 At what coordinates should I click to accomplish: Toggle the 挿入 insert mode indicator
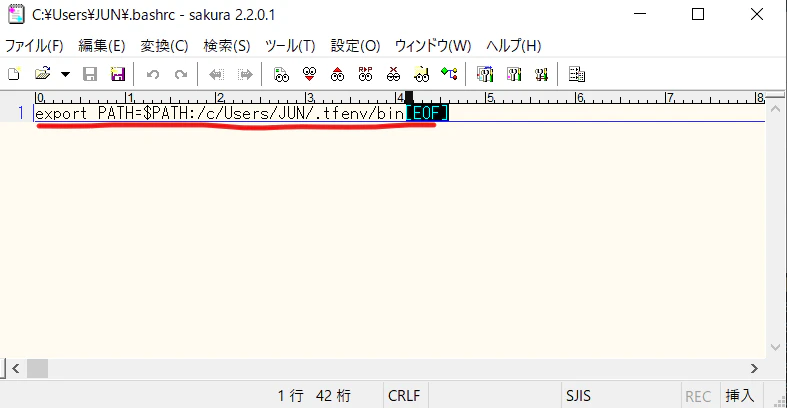pyautogui.click(x=740, y=396)
